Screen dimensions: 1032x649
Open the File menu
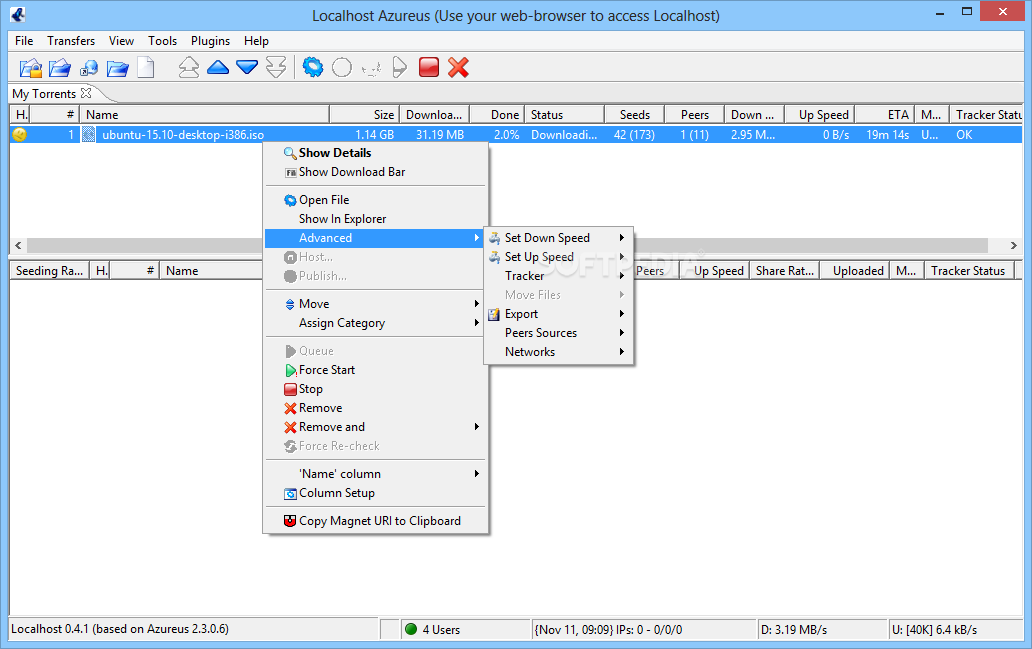[x=24, y=41]
